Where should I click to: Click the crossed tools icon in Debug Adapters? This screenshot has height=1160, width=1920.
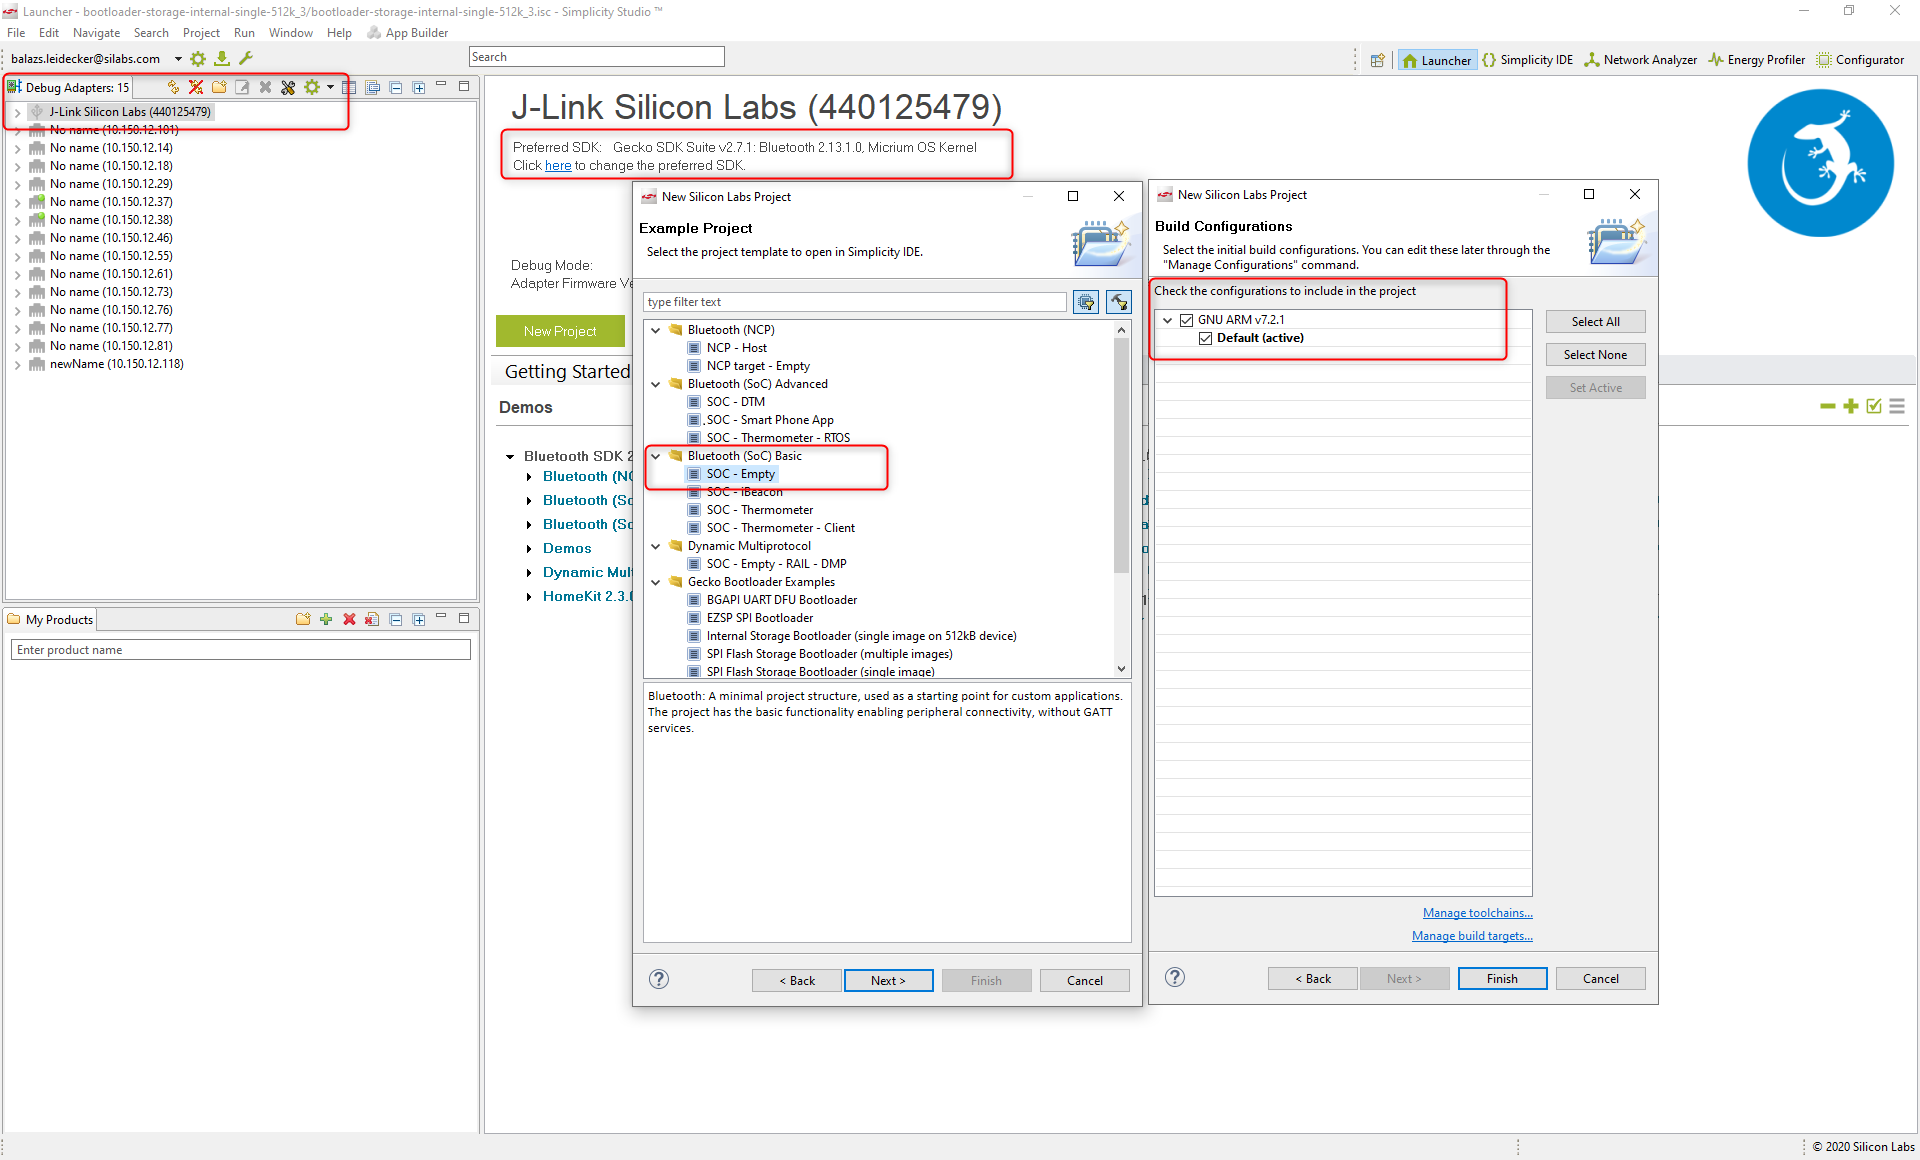288,87
